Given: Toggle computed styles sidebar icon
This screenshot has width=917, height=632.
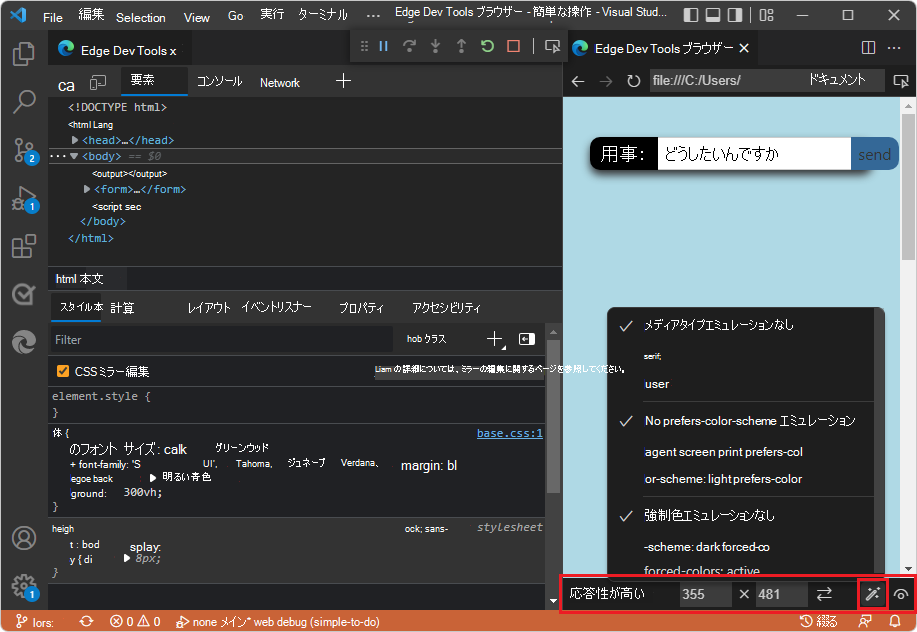Looking at the screenshot, I should pyautogui.click(x=527, y=339).
